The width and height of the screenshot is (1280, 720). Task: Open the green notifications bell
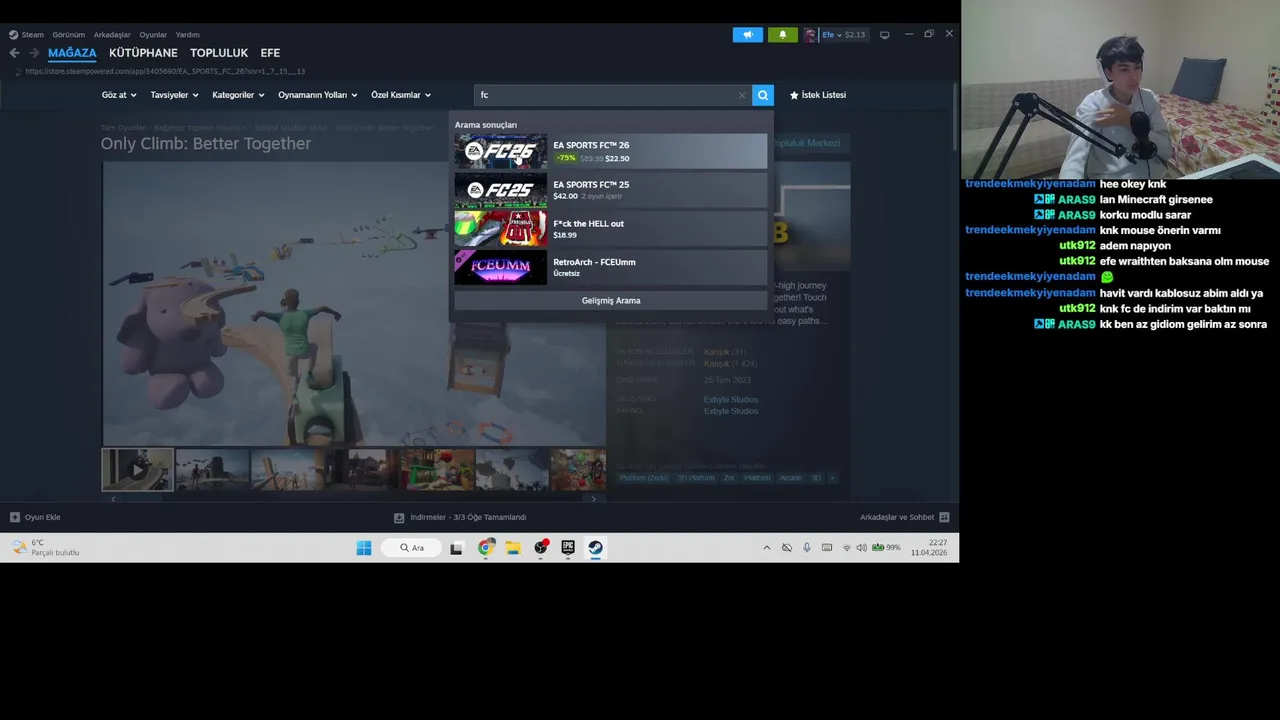[x=782, y=35]
